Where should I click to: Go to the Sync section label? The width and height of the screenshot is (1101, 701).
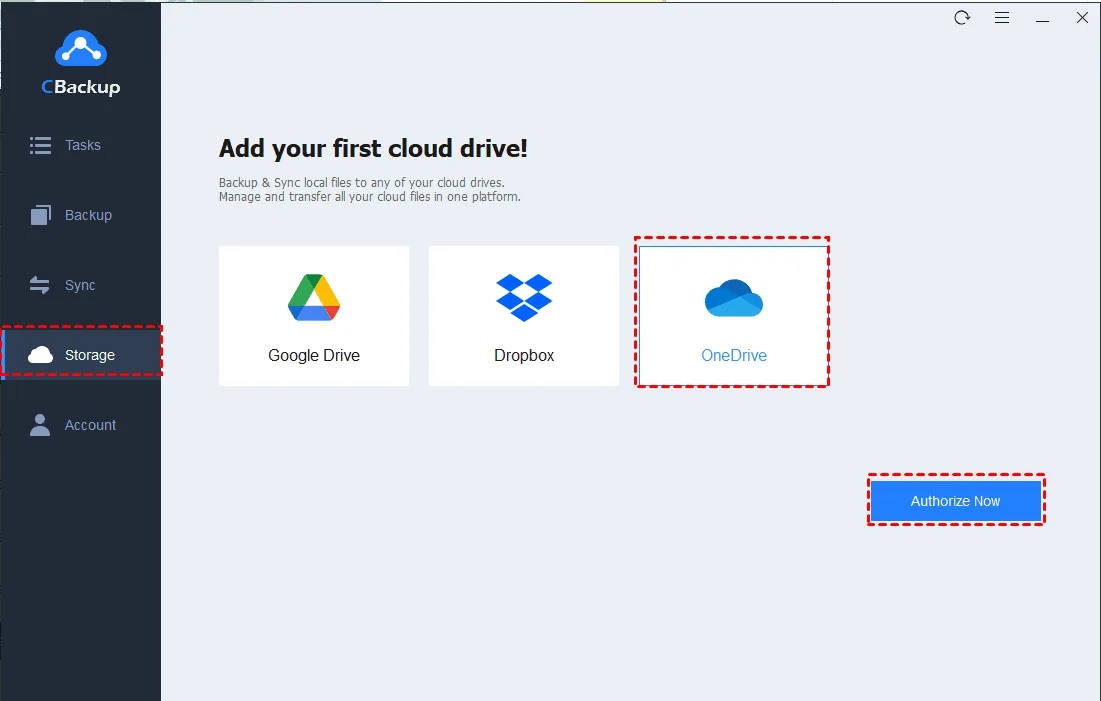coord(80,285)
